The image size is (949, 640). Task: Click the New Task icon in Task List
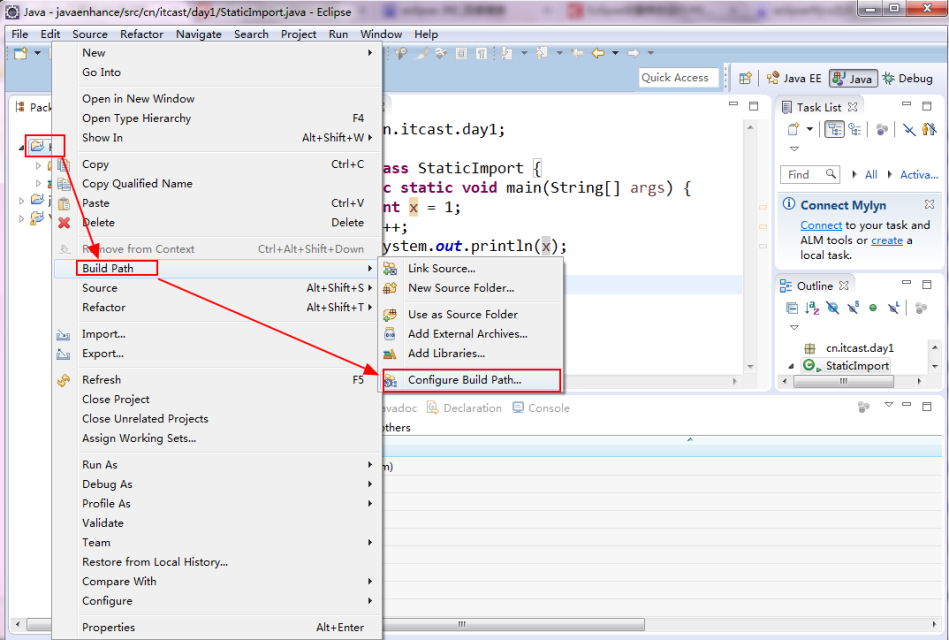pyautogui.click(x=793, y=129)
